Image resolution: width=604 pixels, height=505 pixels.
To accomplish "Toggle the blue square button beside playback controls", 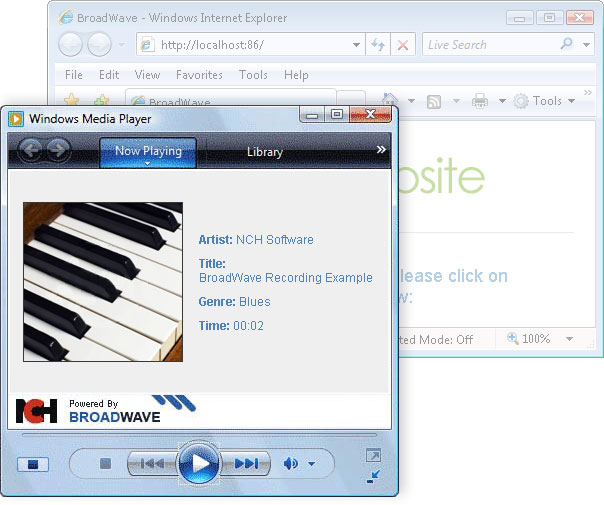I will point(33,464).
